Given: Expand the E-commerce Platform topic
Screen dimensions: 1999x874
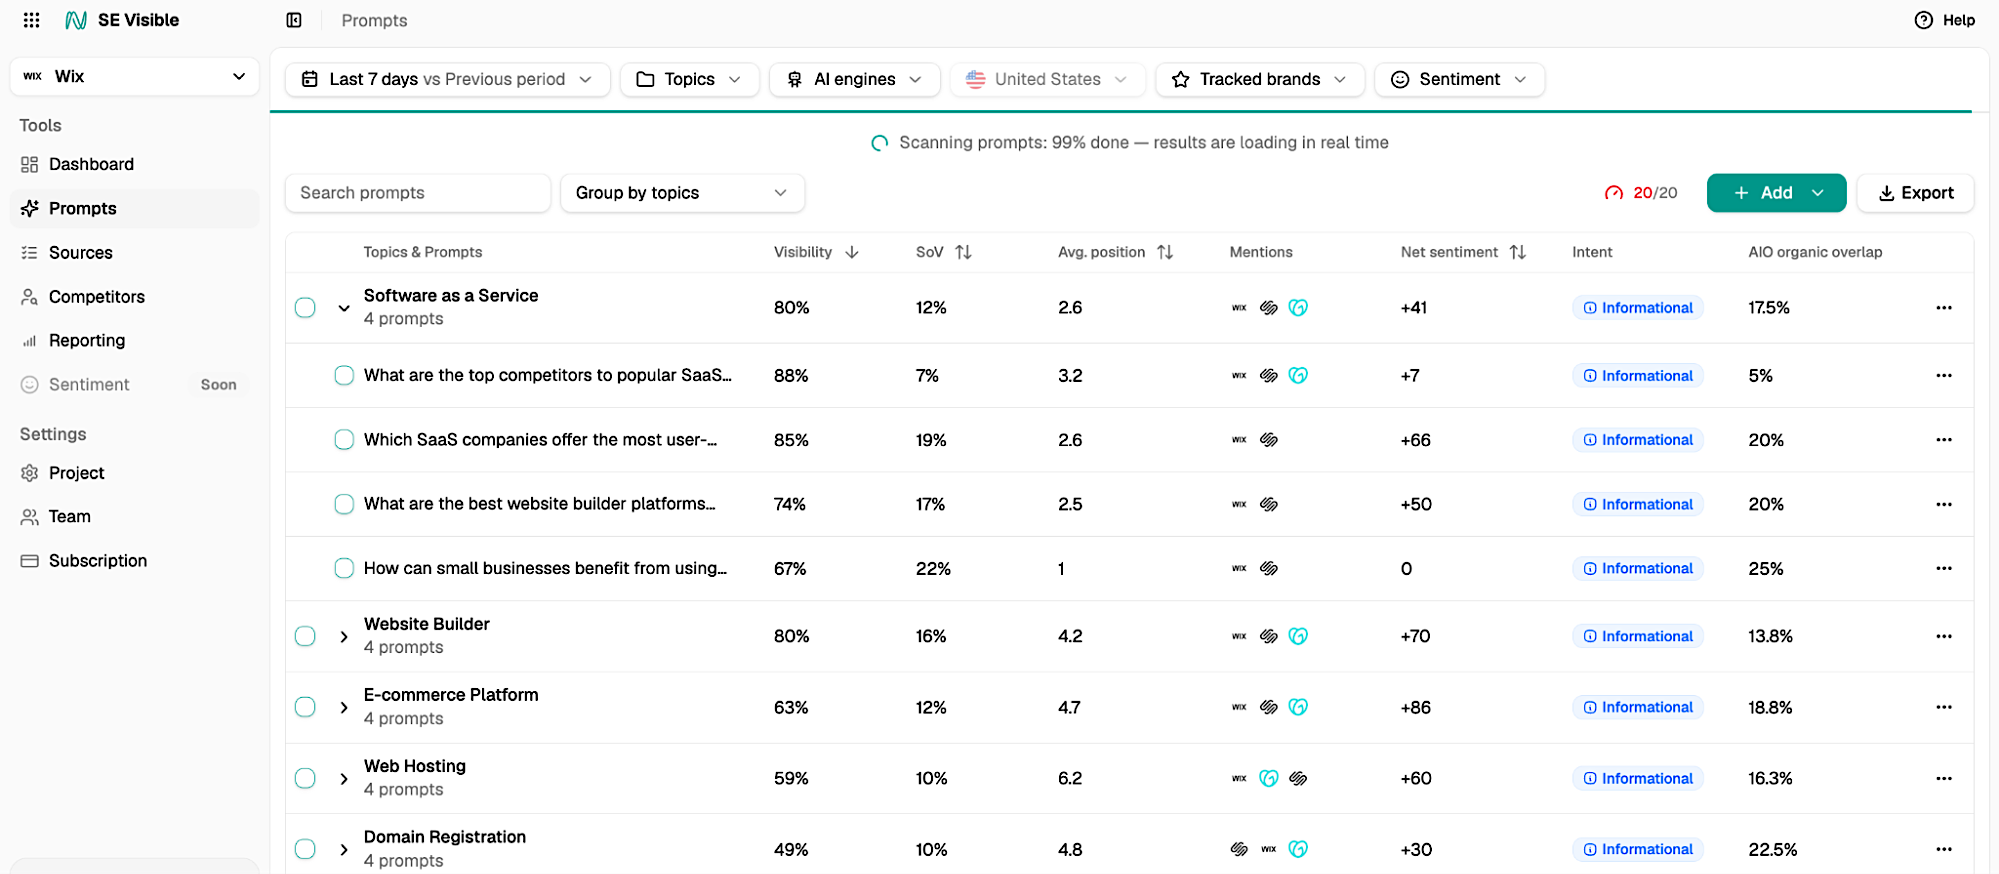Looking at the screenshot, I should point(344,707).
